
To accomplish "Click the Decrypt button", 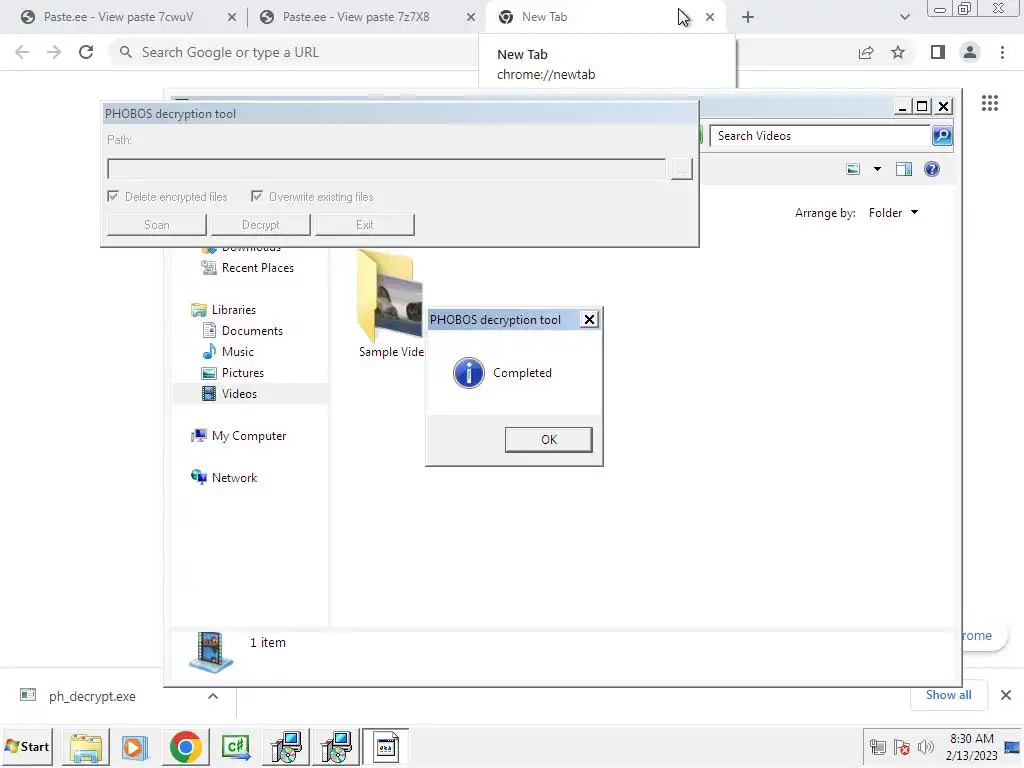I will tap(261, 225).
